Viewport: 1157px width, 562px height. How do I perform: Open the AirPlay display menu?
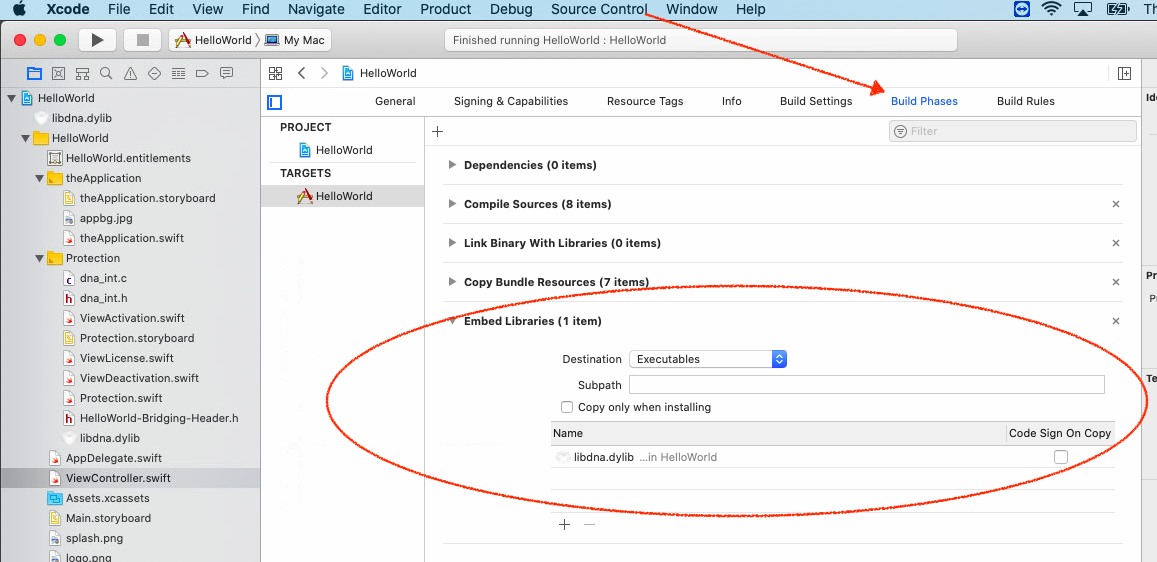(1082, 10)
